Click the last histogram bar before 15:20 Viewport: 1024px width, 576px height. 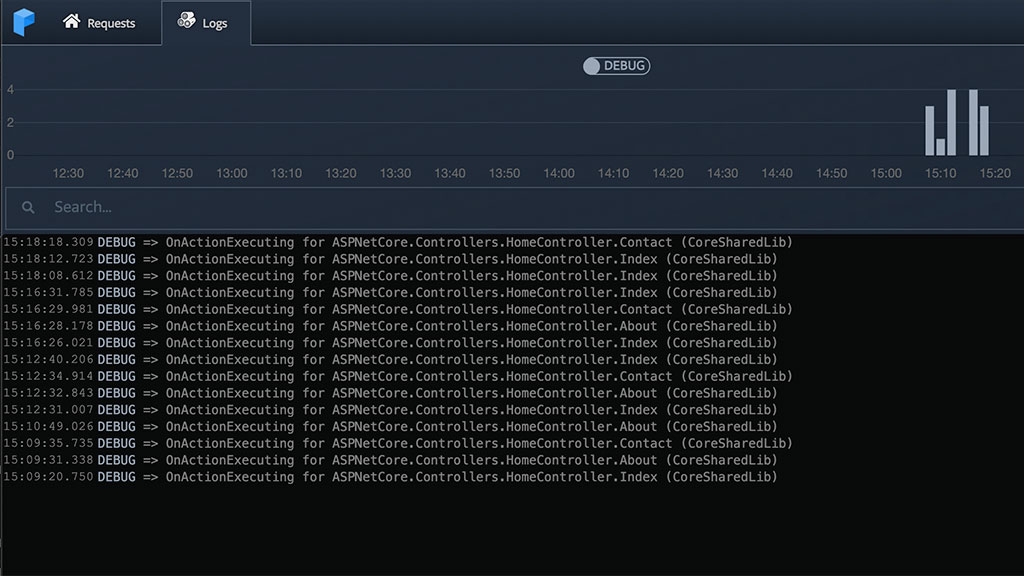pos(984,131)
